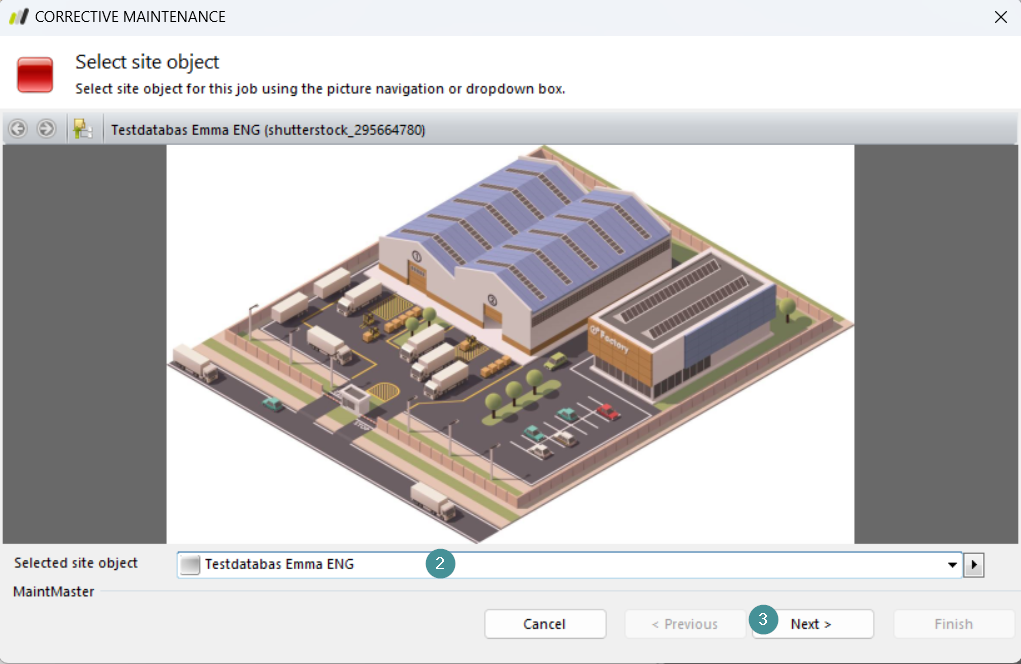Click the "MaintMaster" label
This screenshot has height=664, width=1021.
pyautogui.click(x=54, y=592)
